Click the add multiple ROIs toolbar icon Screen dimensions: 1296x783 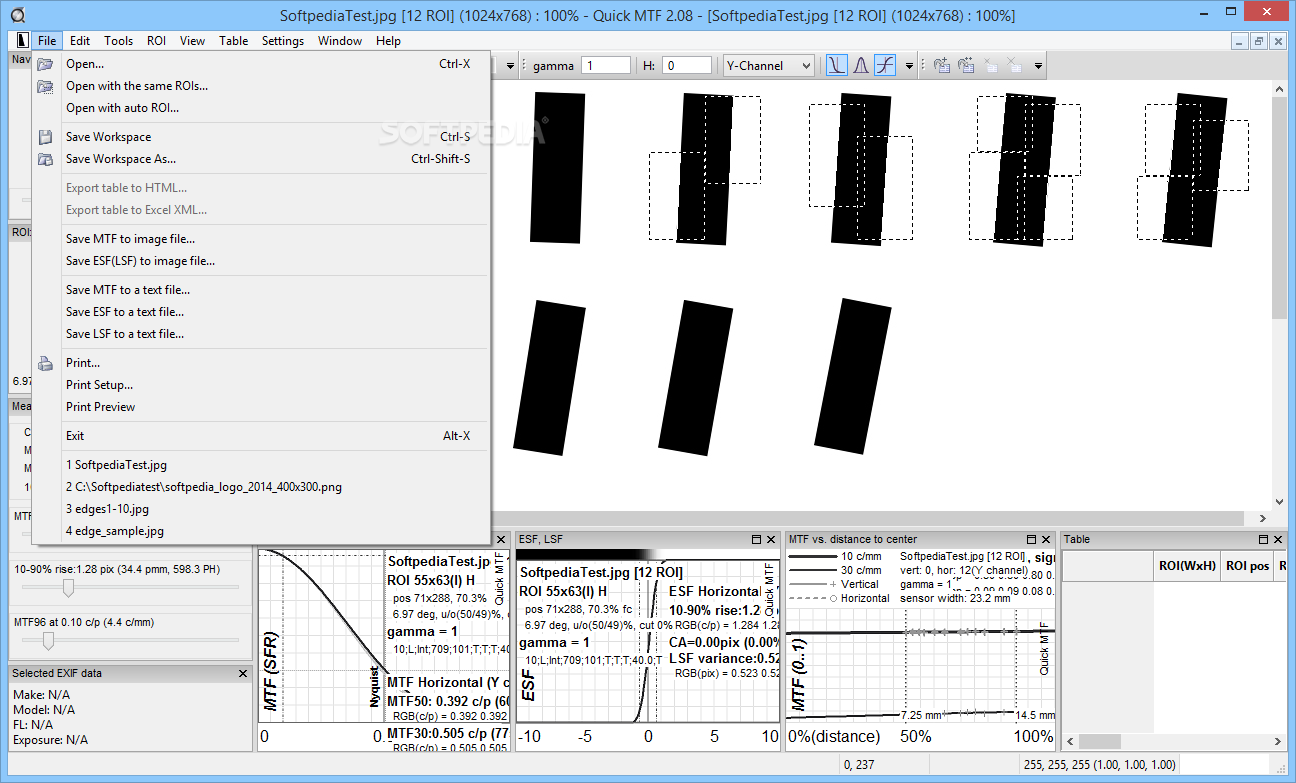pyautogui.click(x=966, y=66)
